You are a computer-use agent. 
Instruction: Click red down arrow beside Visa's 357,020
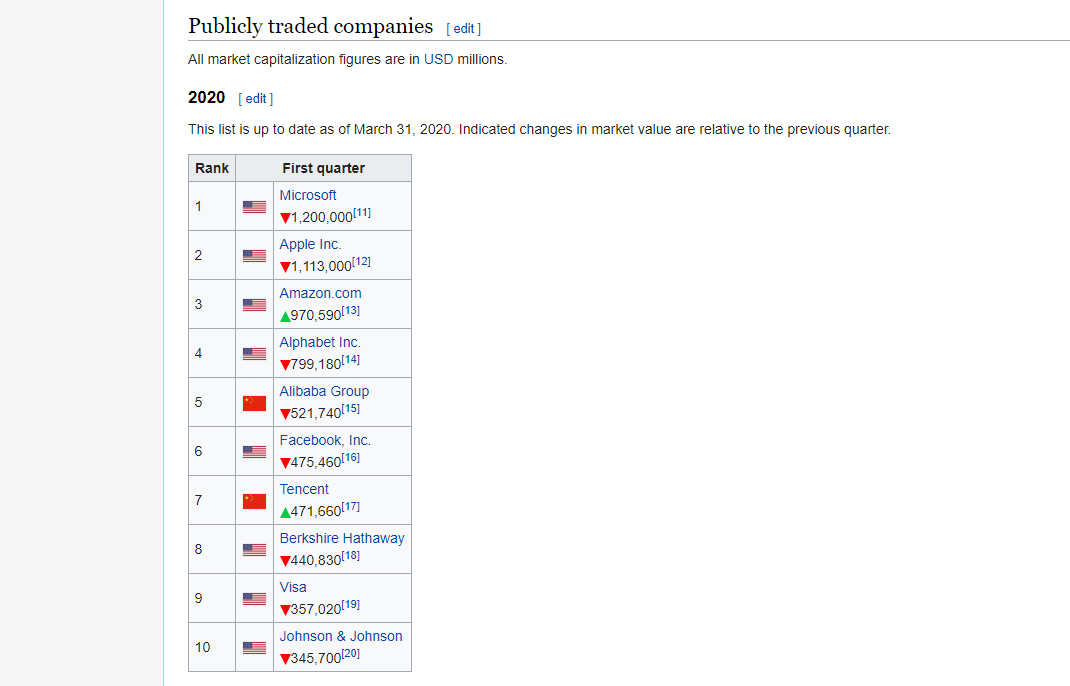click(x=285, y=610)
